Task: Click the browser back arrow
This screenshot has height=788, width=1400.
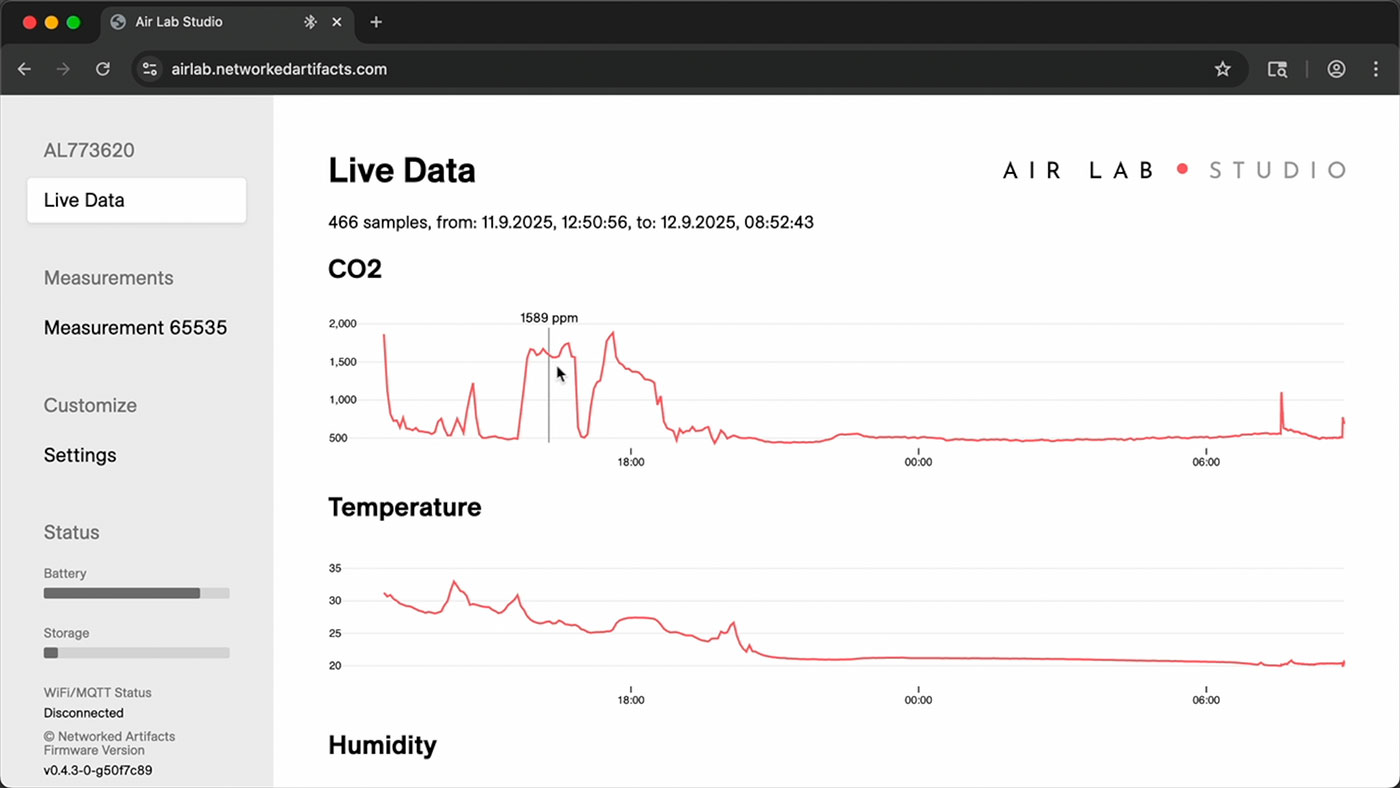Action: [25, 69]
